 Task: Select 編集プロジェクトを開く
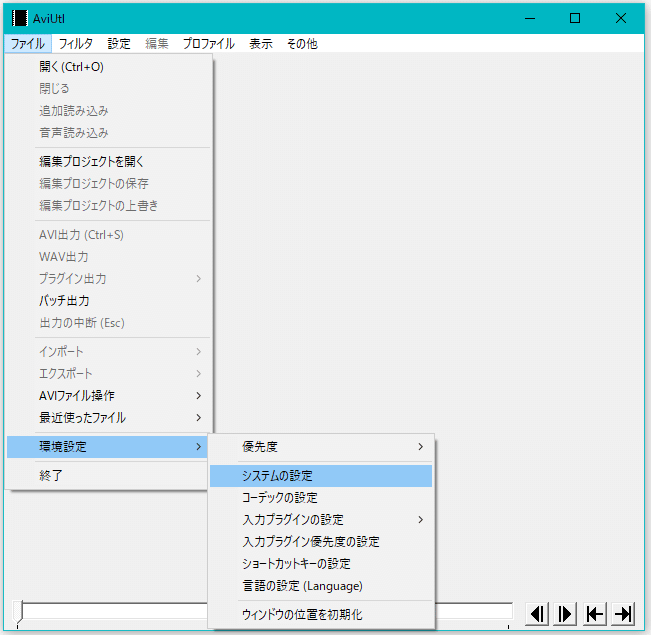point(108,162)
